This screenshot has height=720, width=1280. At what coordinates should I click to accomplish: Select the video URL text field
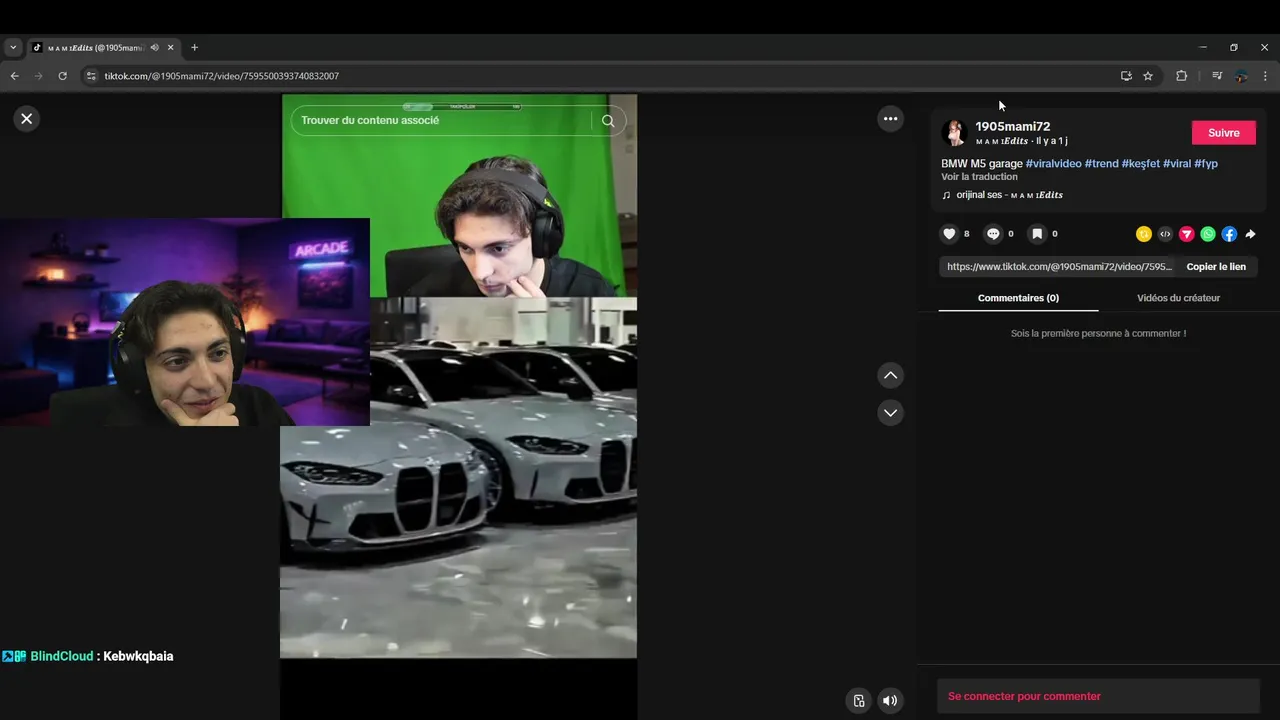(x=1059, y=267)
